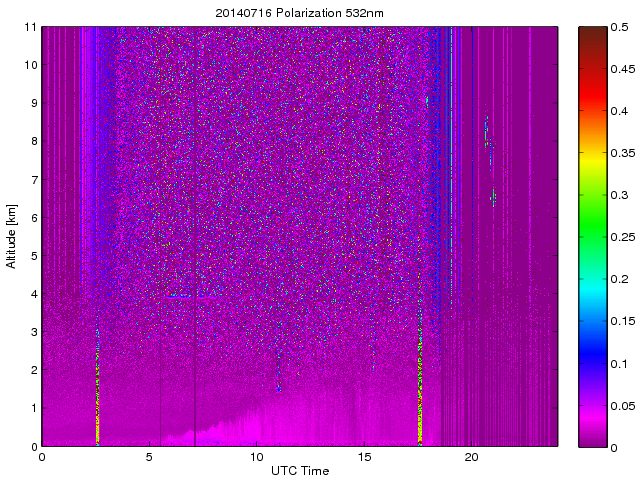Screen dimensions: 640x480
Task: Click the 'UTC Time' x-axis label
Action: tap(299, 470)
